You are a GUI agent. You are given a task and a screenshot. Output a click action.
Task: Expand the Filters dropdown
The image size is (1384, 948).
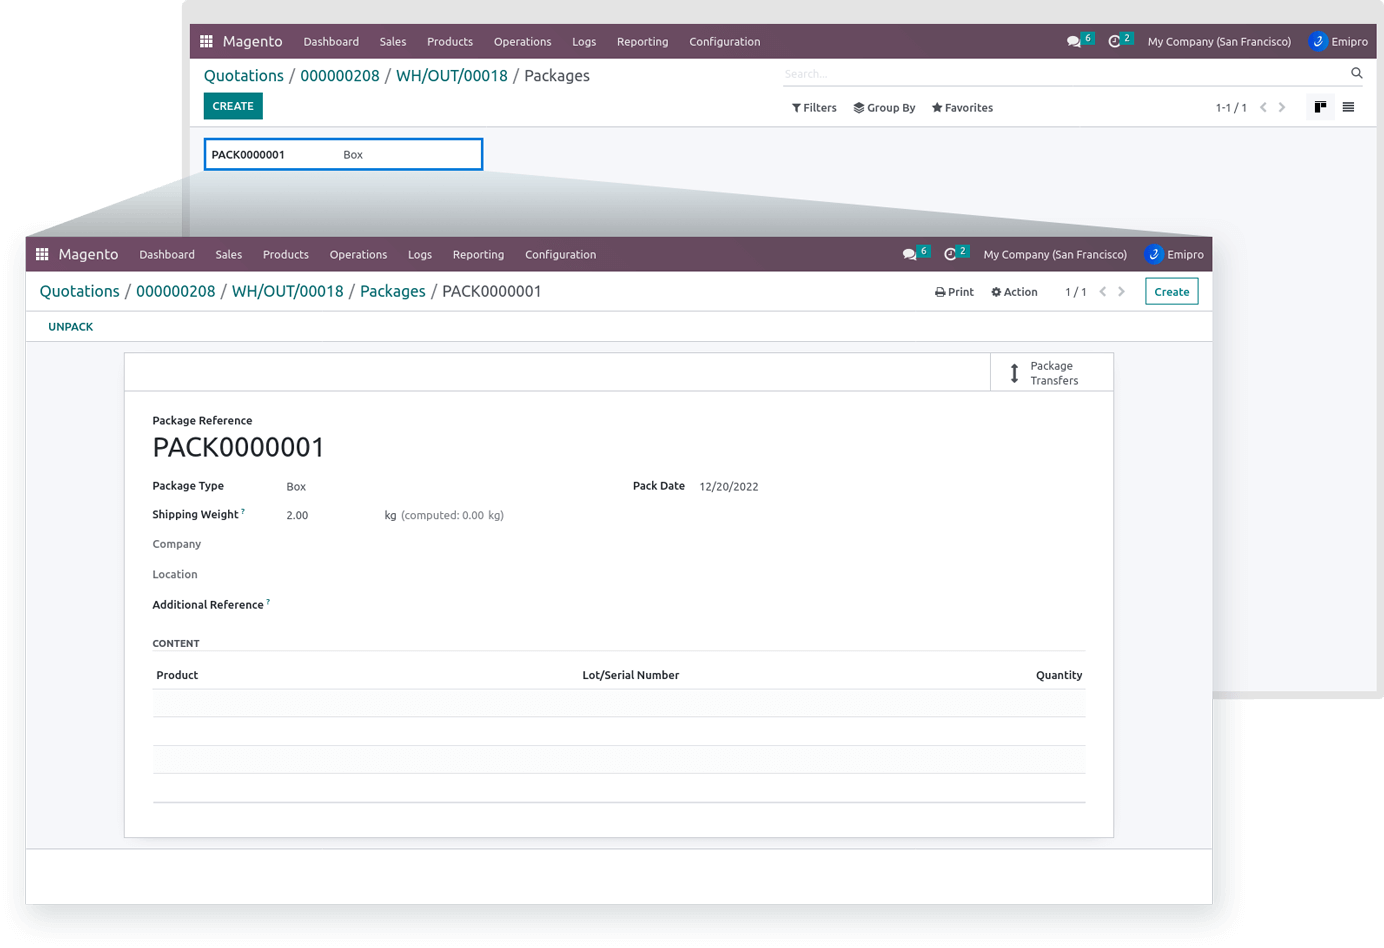(814, 108)
